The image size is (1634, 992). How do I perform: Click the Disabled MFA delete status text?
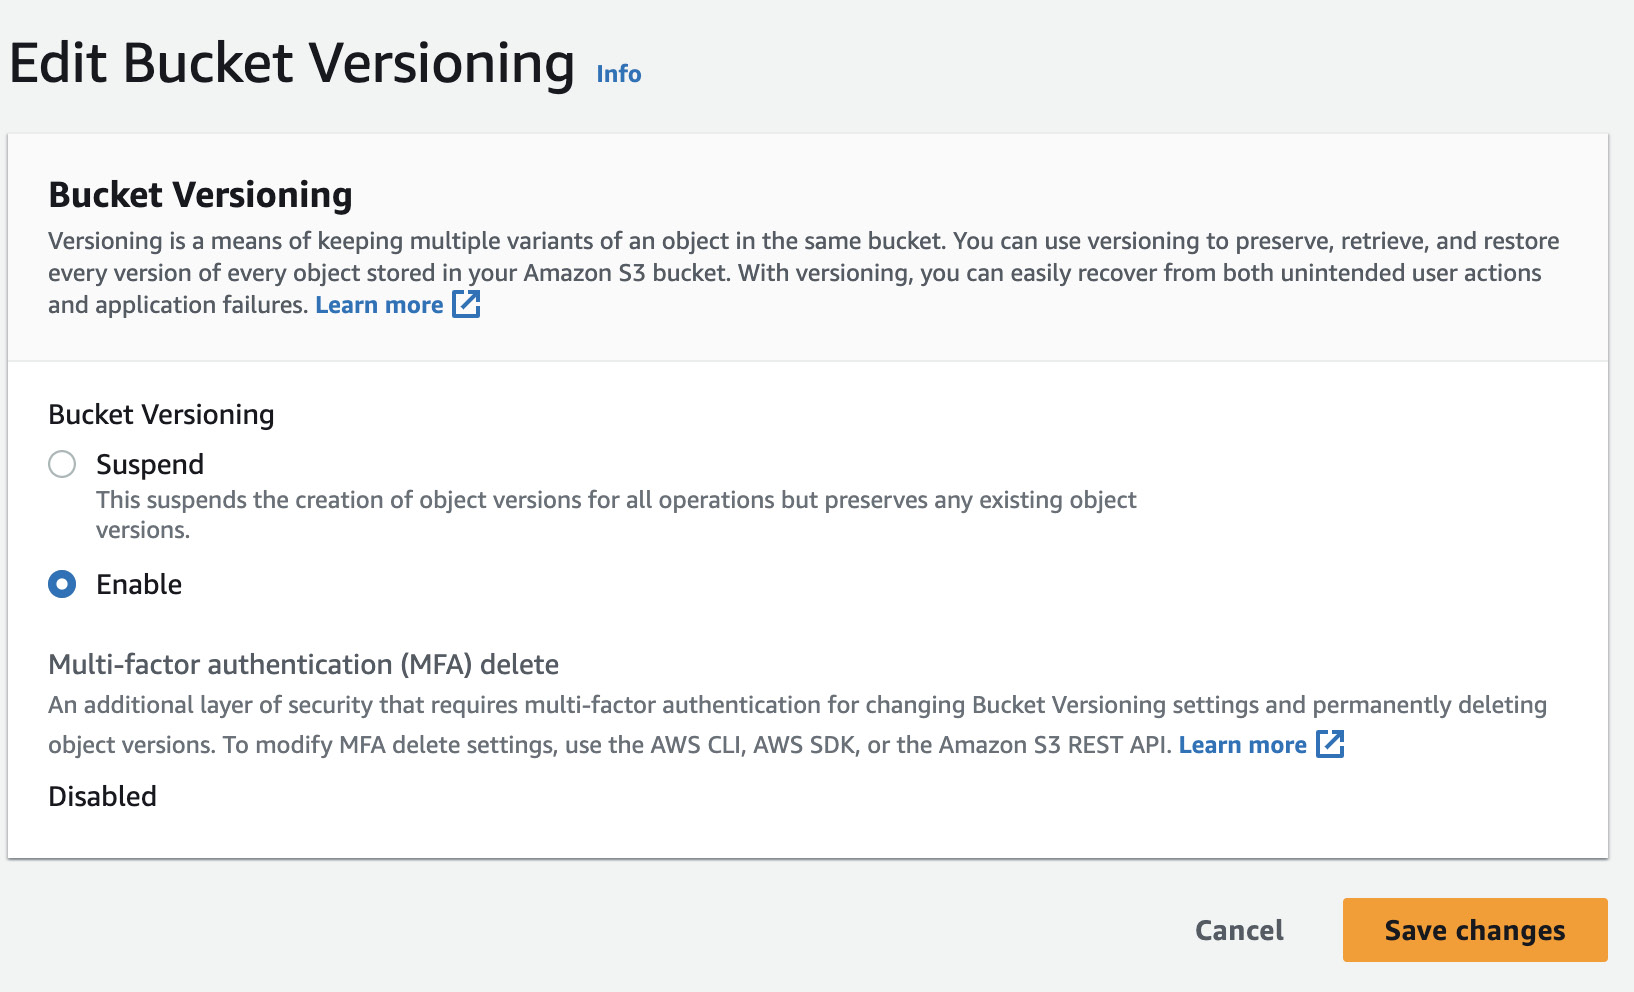click(102, 796)
